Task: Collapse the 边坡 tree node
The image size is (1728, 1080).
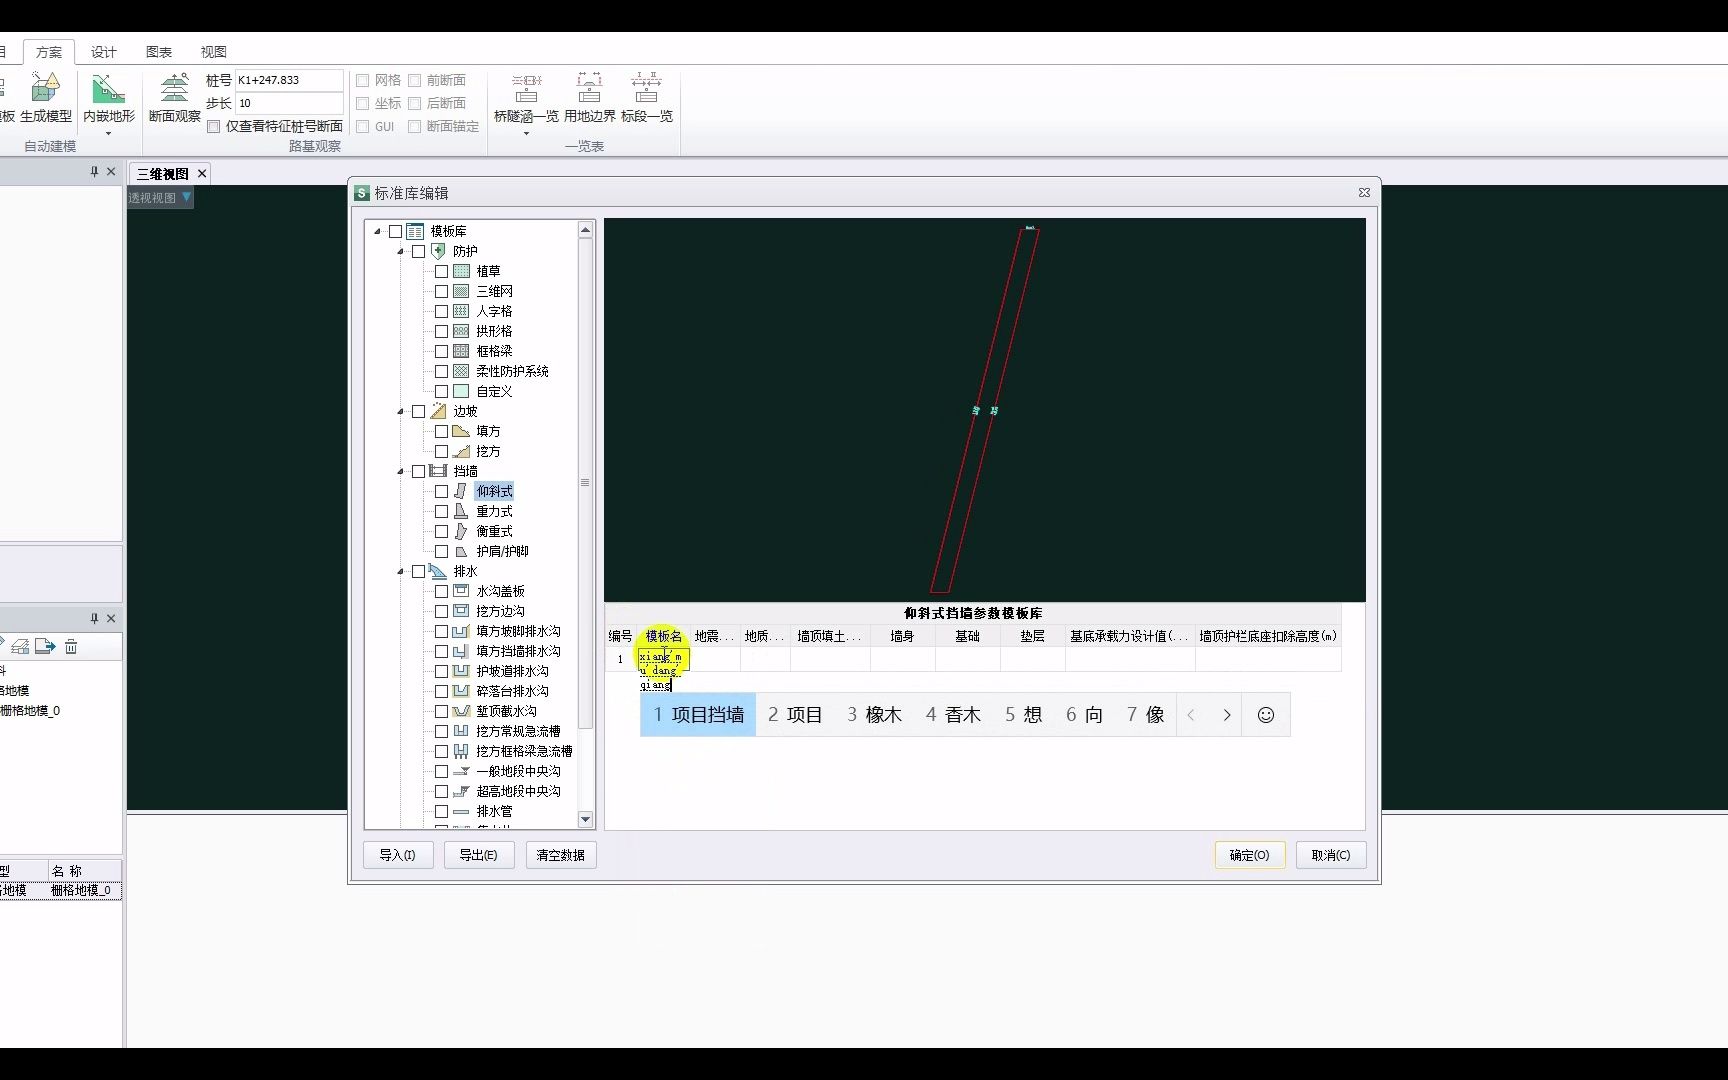Action: pos(401,411)
